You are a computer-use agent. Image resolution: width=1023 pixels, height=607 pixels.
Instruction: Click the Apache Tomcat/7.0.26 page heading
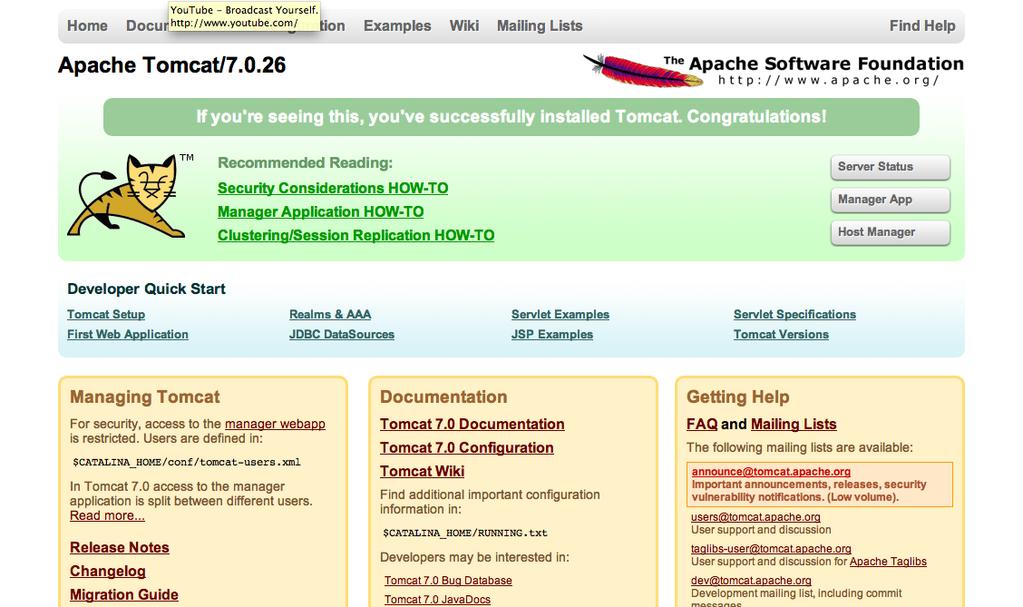click(x=172, y=65)
